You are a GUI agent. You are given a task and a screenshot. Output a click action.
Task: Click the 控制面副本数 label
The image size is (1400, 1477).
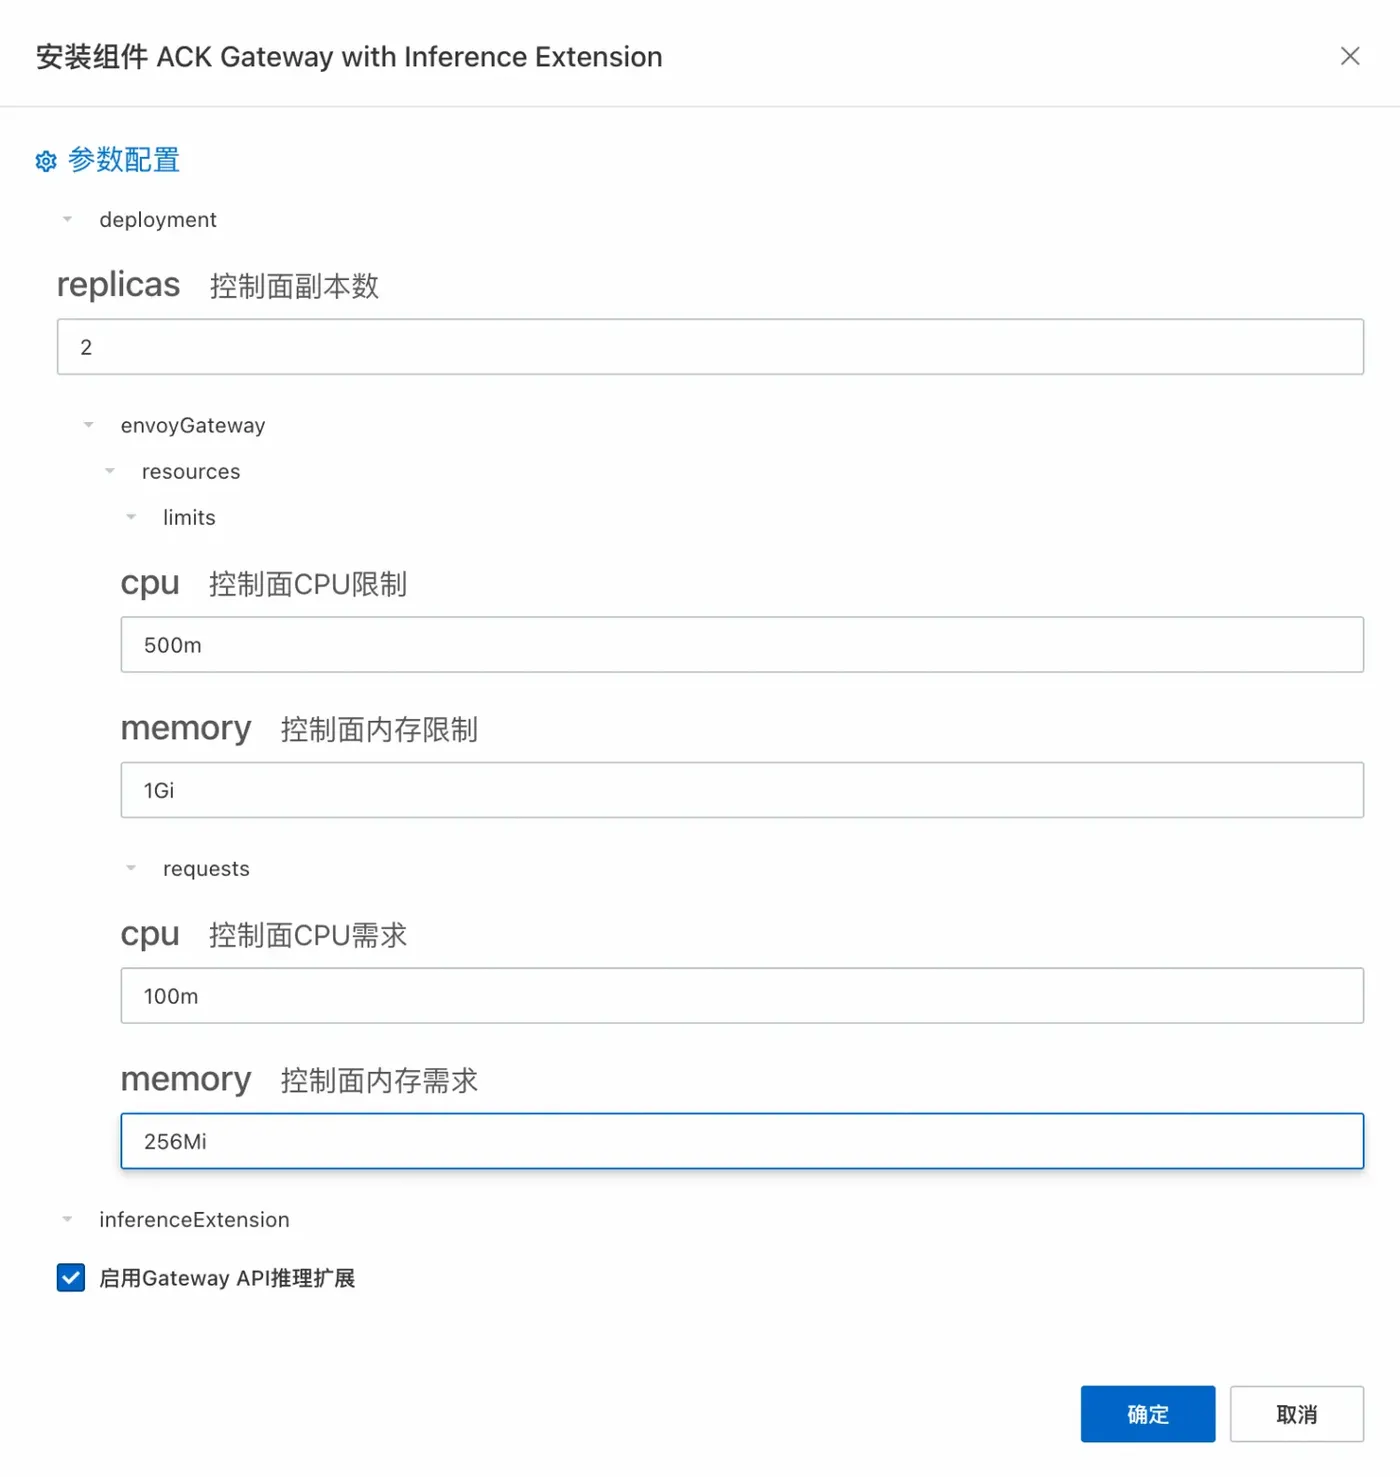(x=294, y=286)
